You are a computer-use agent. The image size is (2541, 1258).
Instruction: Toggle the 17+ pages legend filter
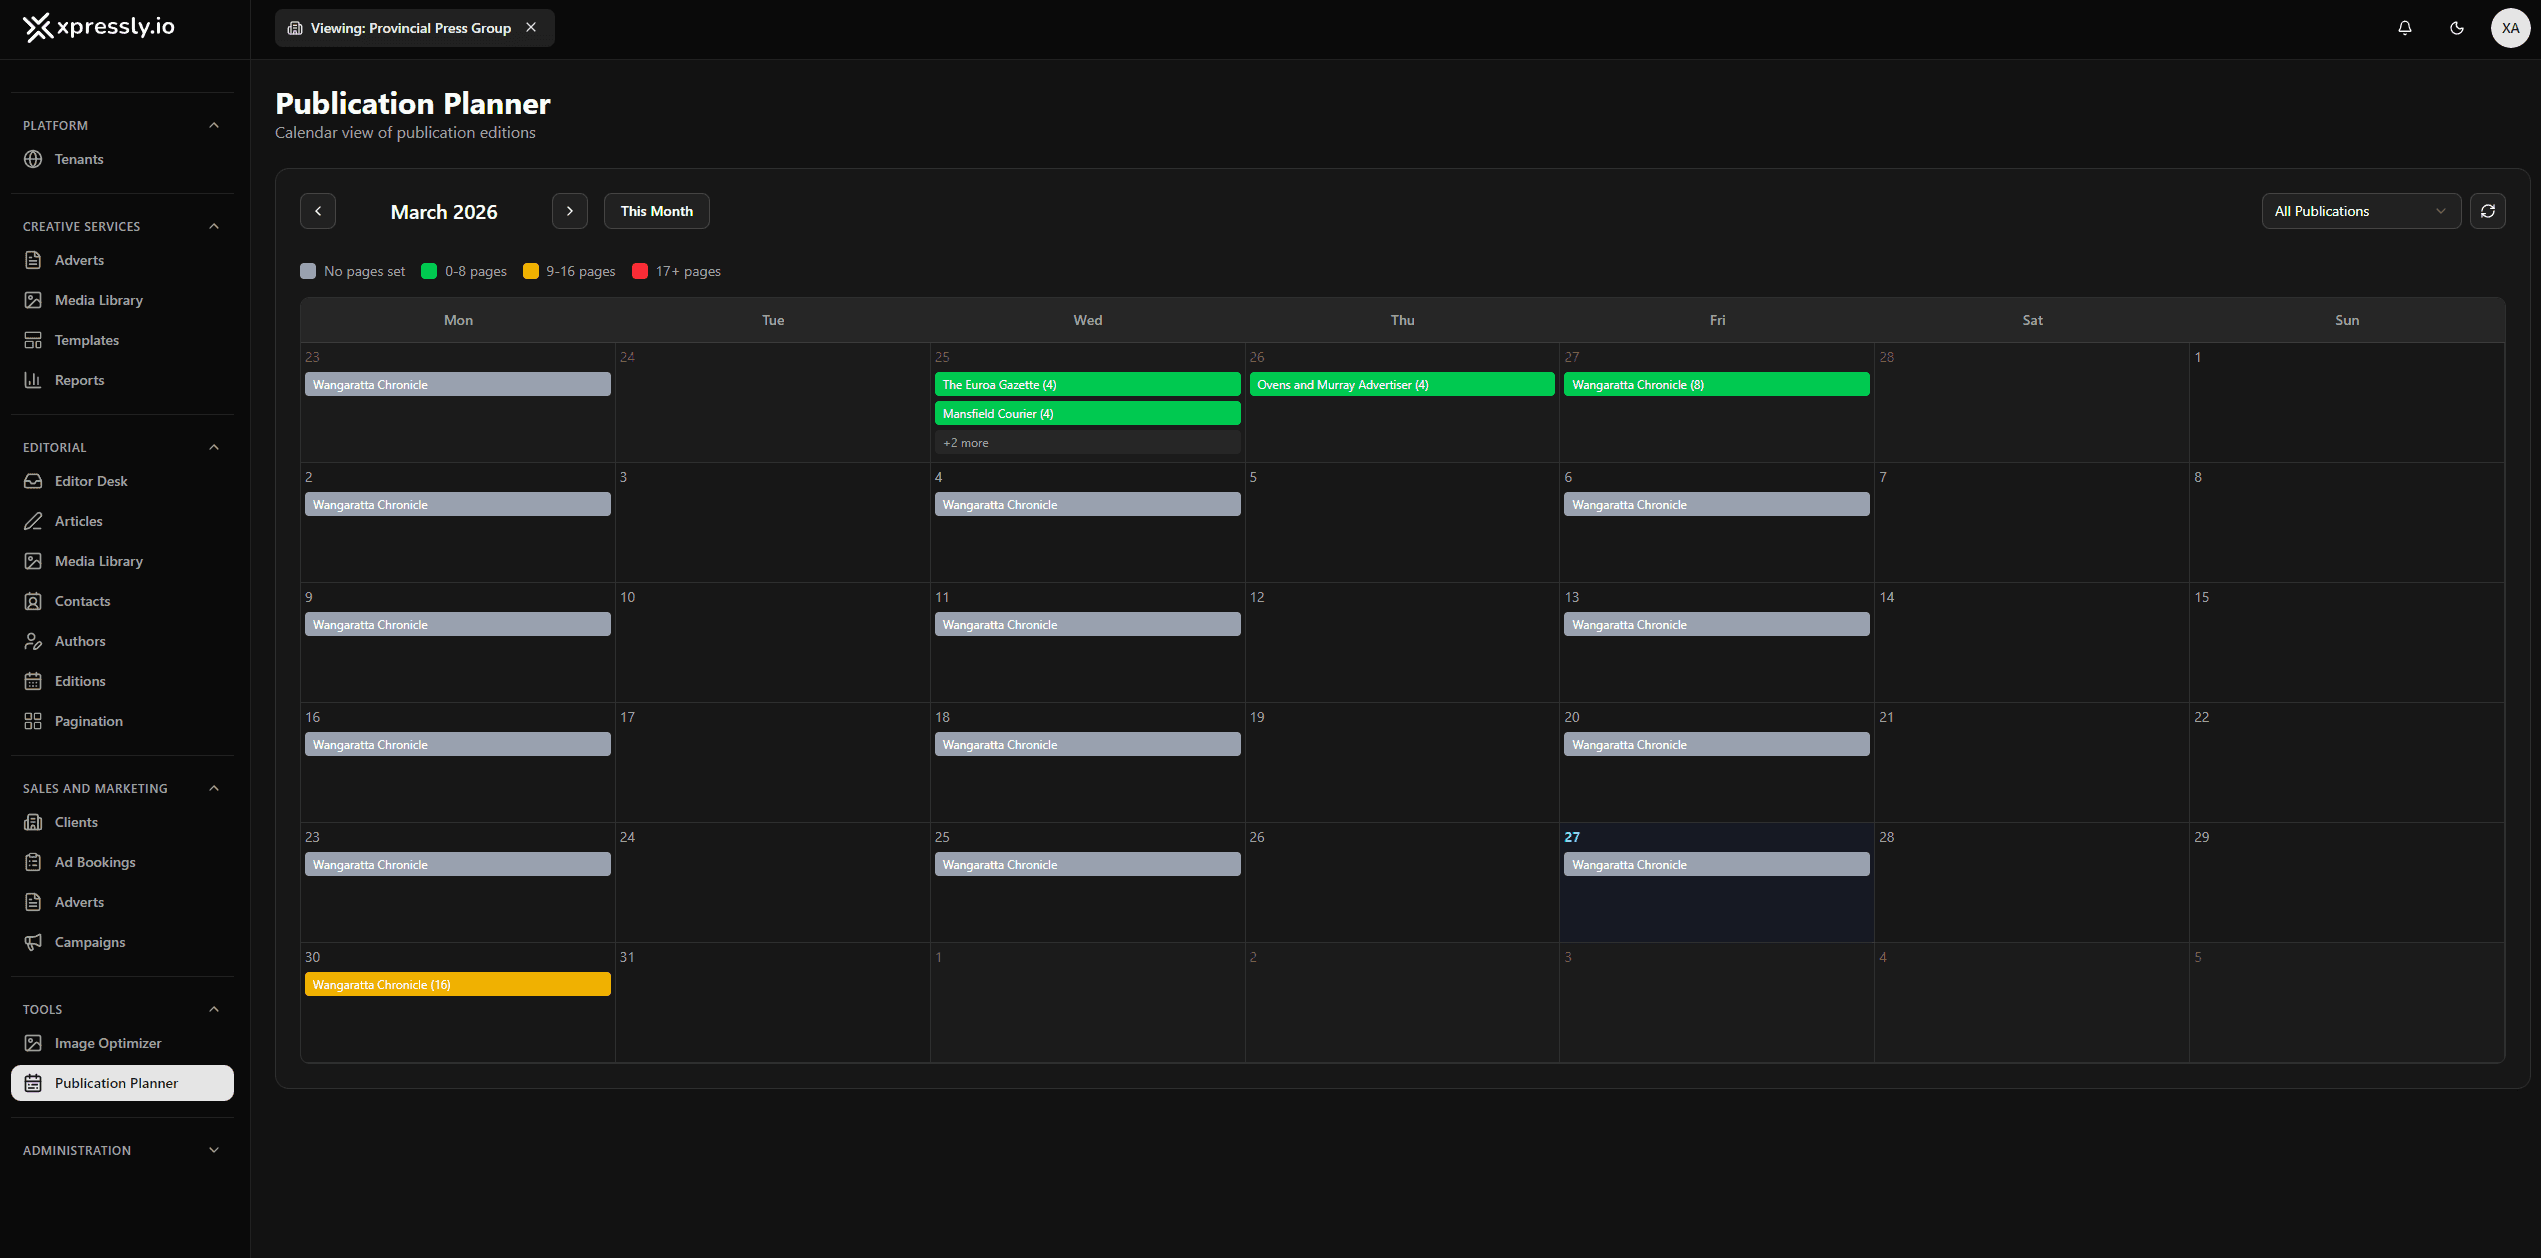coord(675,271)
